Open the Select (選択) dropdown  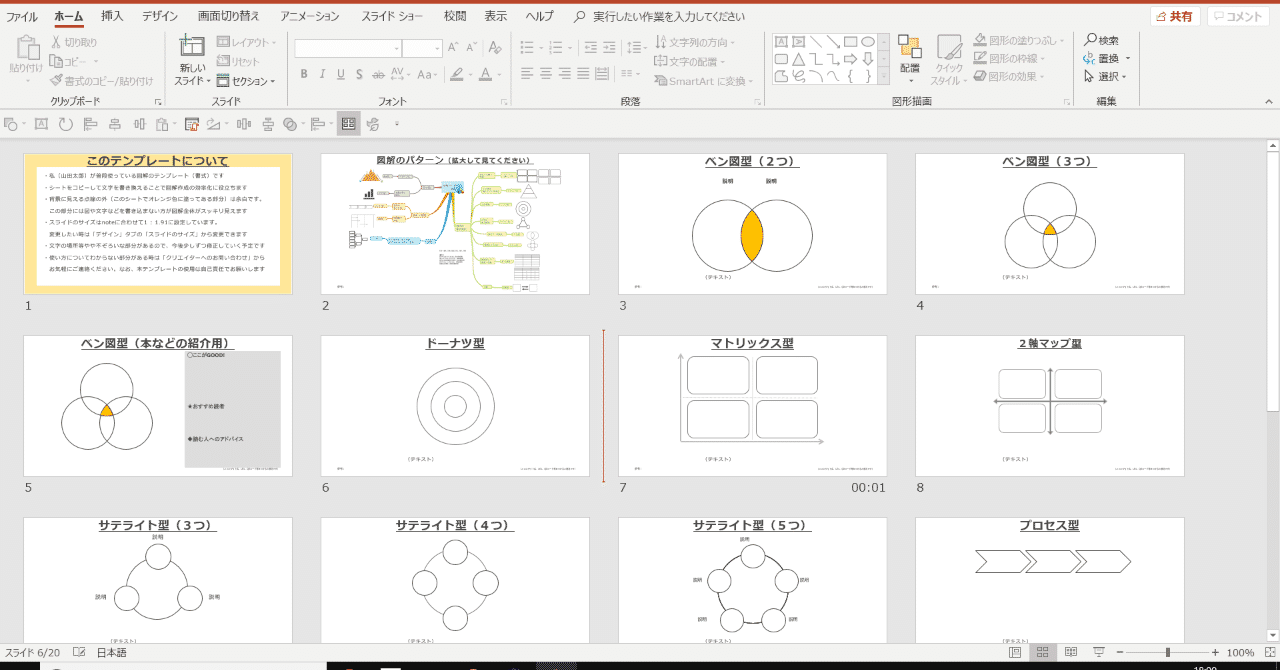pos(1105,76)
